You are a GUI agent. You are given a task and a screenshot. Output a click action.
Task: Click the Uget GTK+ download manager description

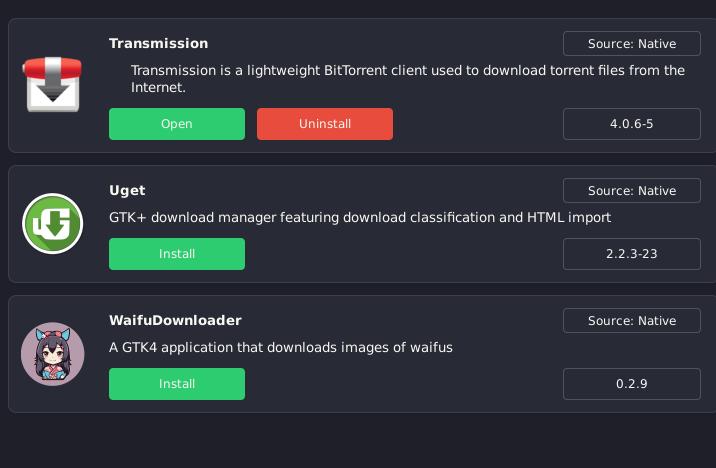tap(359, 217)
